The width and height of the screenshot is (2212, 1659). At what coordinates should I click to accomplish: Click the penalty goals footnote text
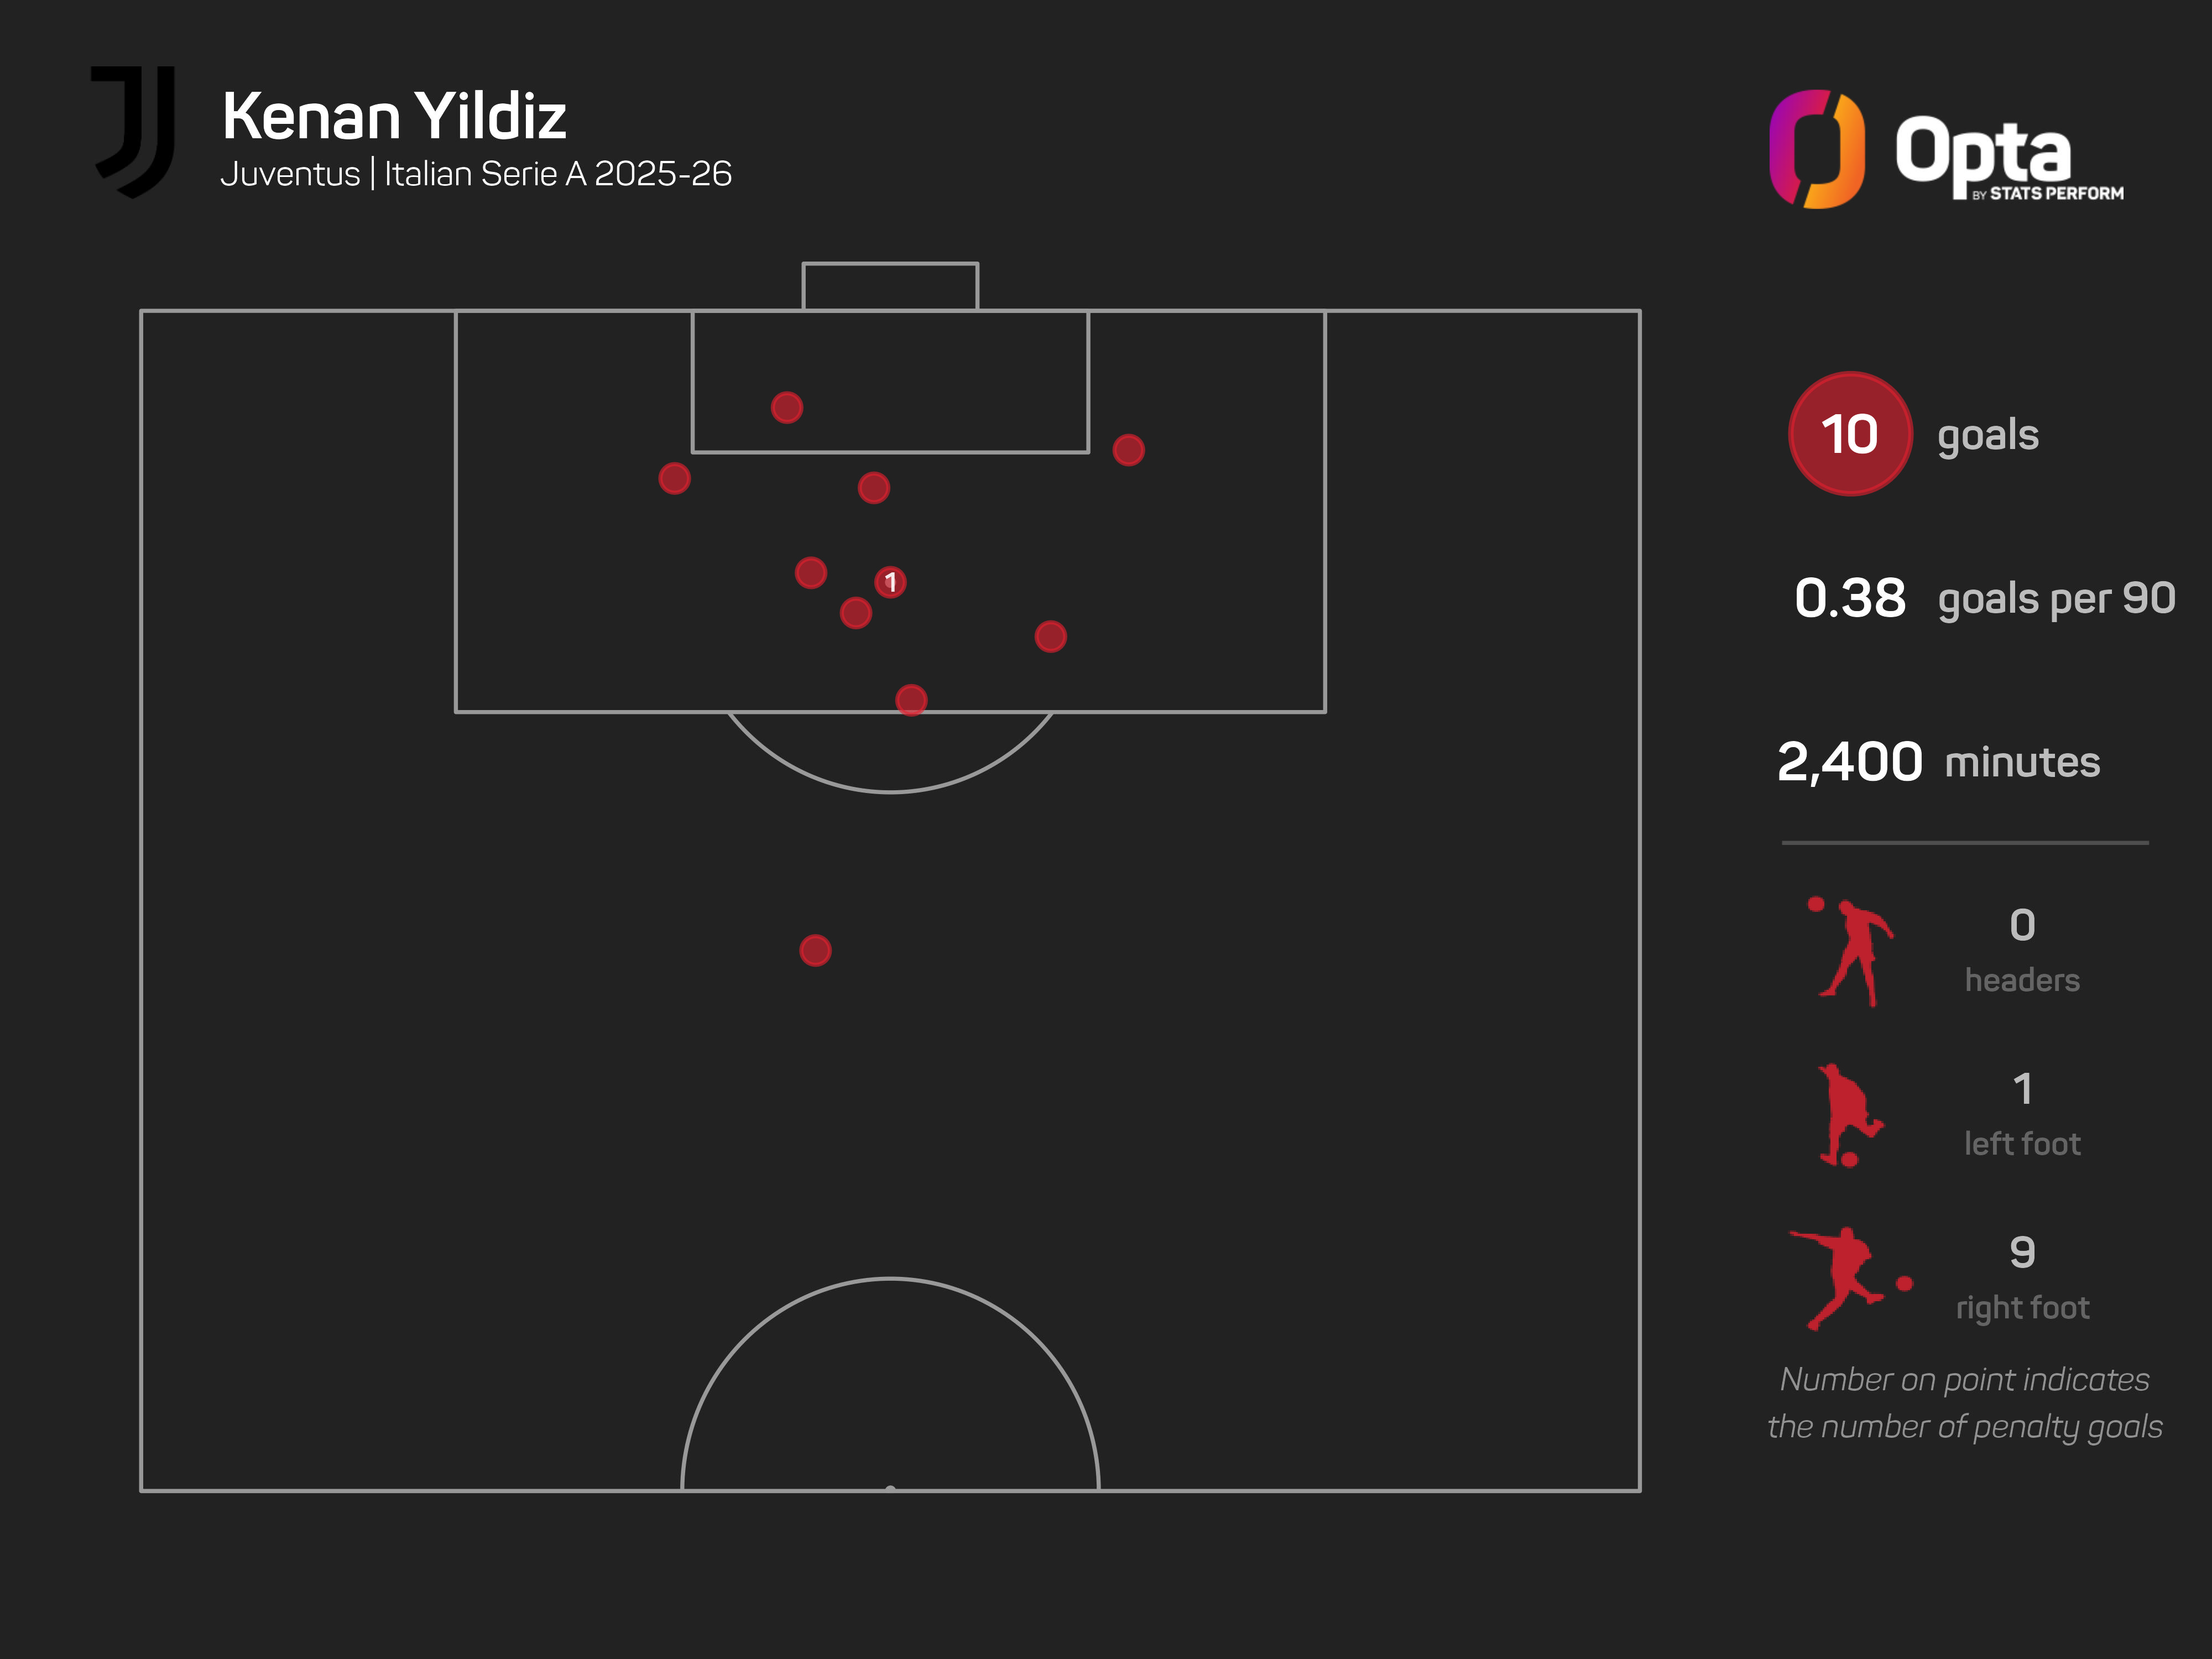(x=1964, y=1403)
